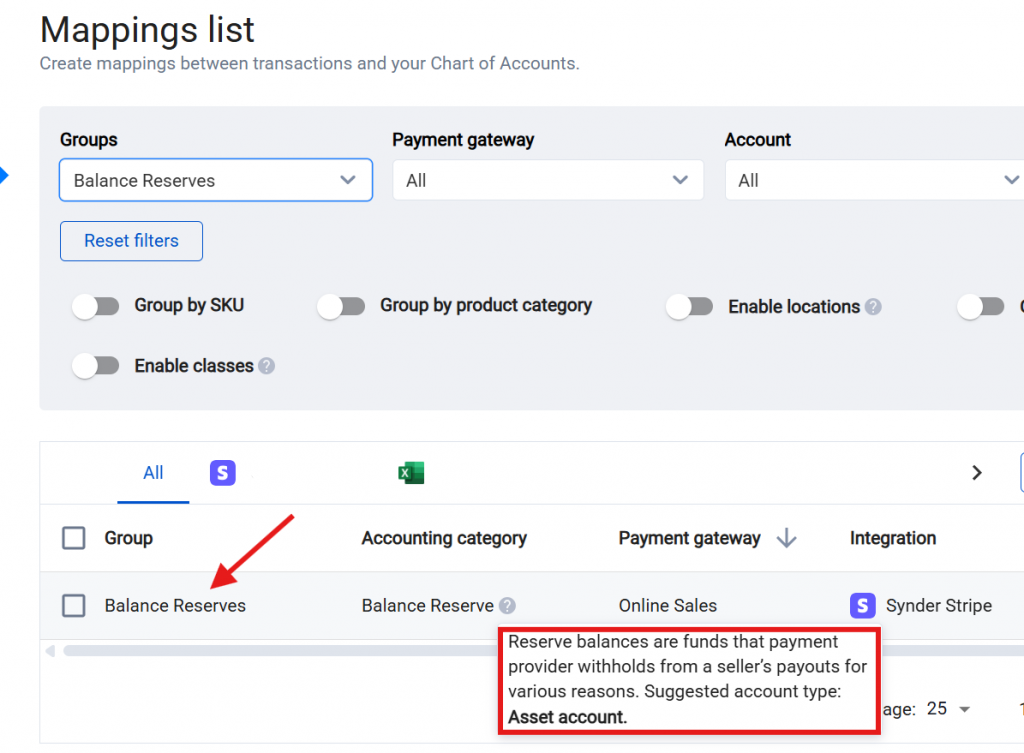Click help icon beside Balance Reserve category
Image resolution: width=1024 pixels, height=753 pixels.
(507, 606)
